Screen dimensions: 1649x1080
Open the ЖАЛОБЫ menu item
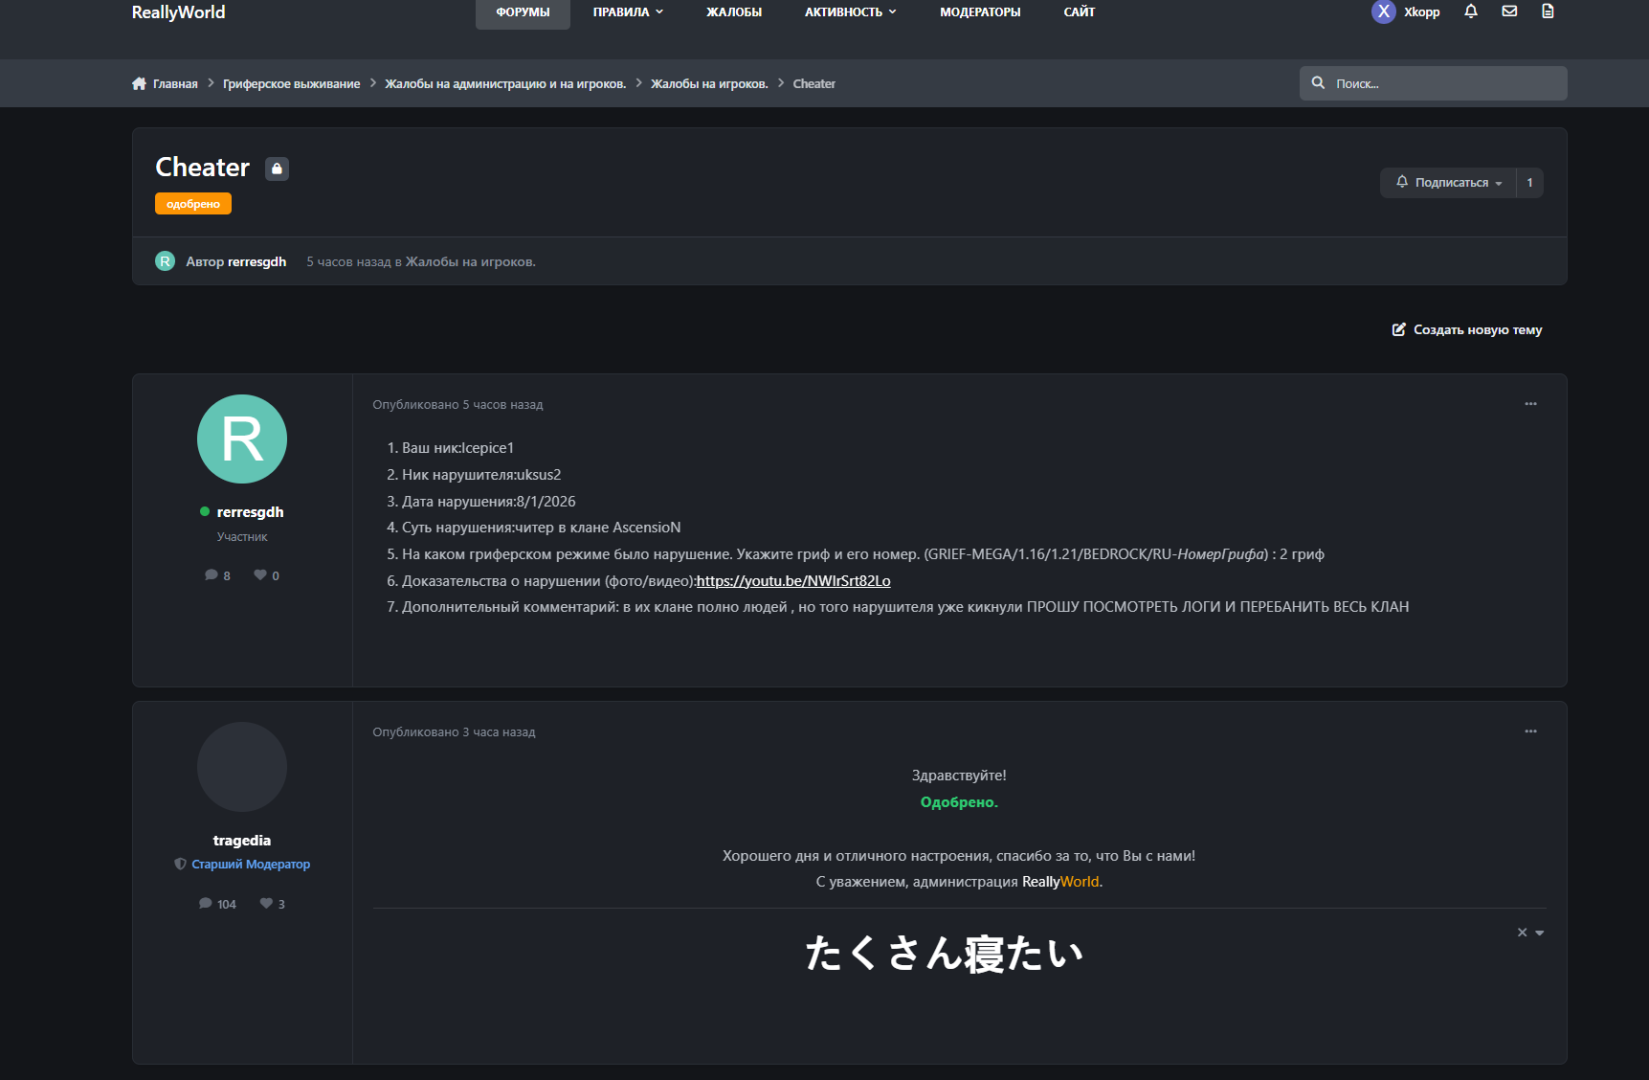click(734, 12)
